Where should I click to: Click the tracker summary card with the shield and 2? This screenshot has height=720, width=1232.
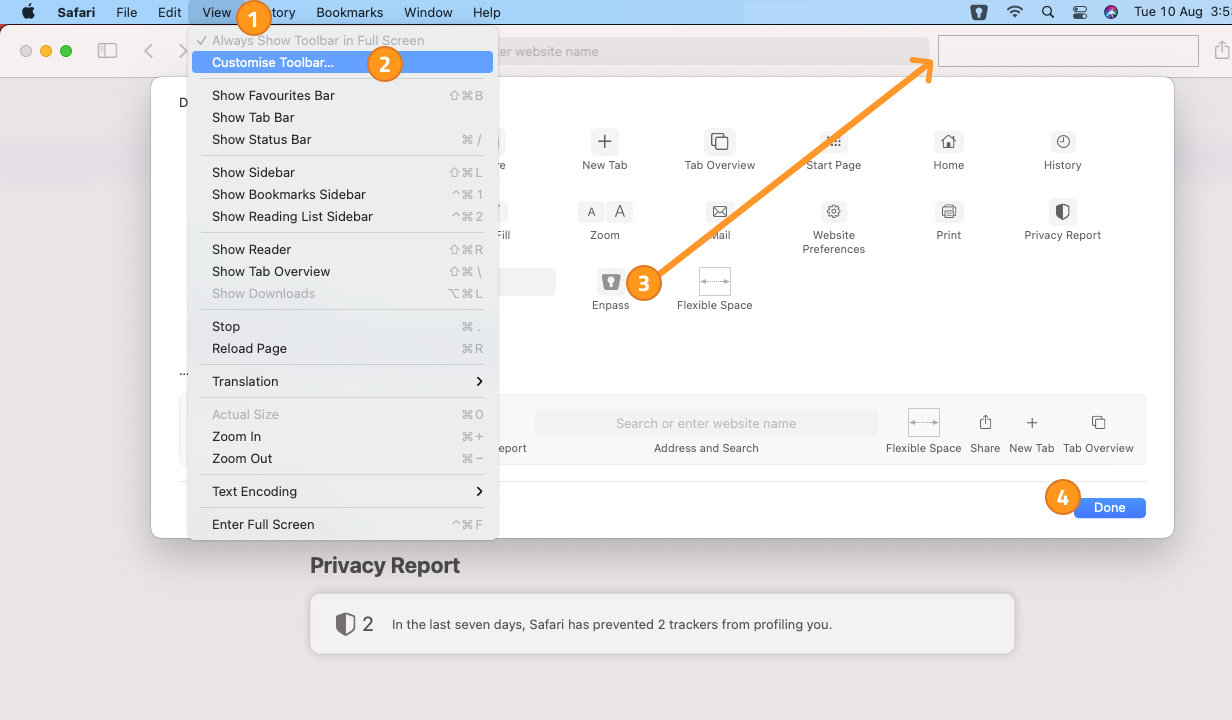pyautogui.click(x=662, y=624)
